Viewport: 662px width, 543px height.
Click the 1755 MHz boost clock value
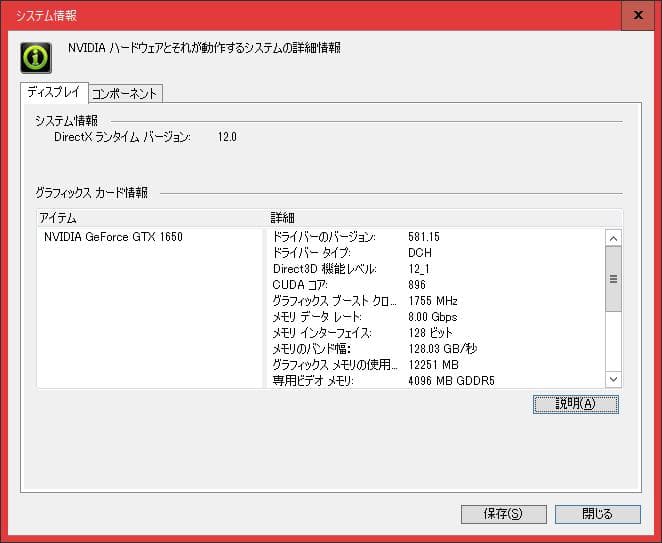click(x=433, y=301)
